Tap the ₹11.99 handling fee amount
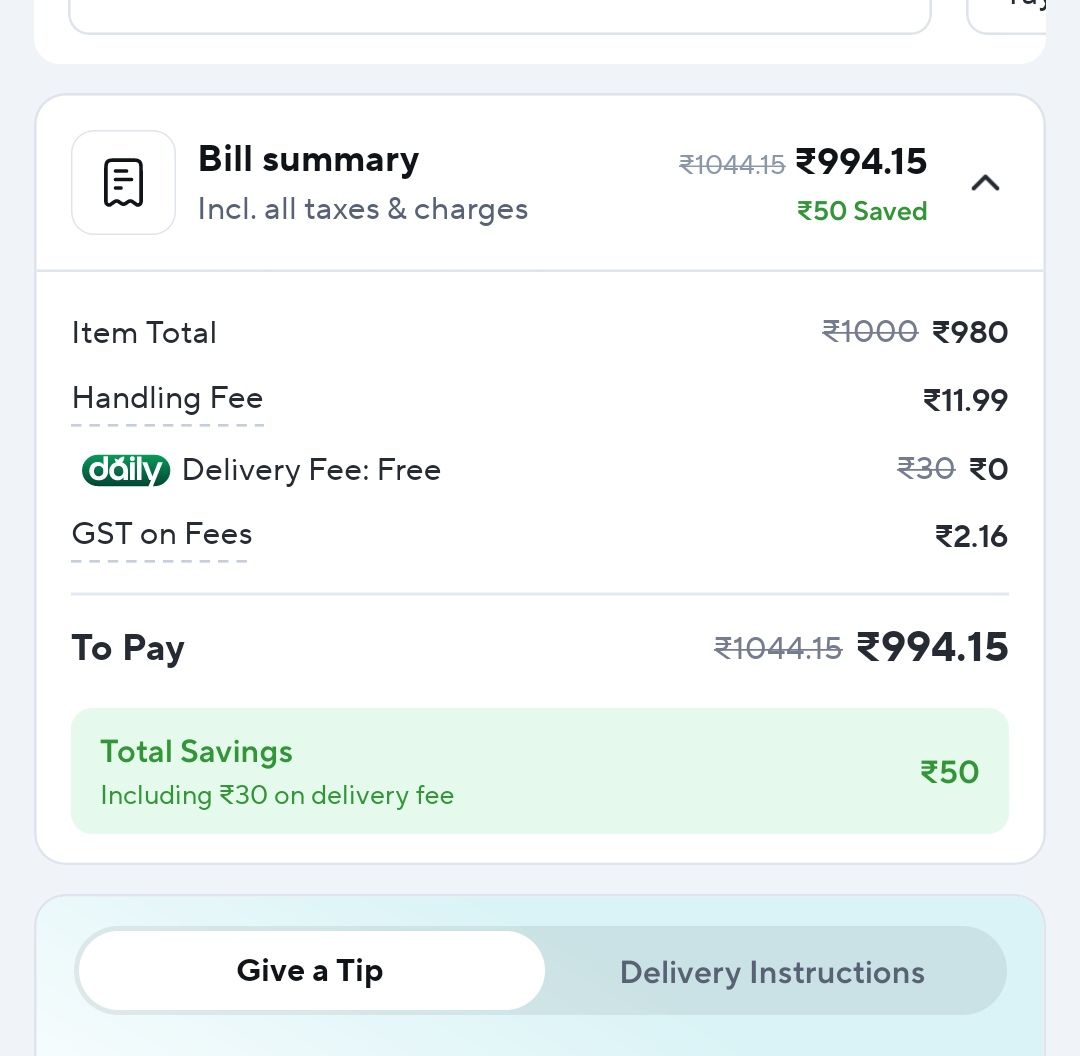The height and width of the screenshot is (1056, 1080). (x=965, y=401)
